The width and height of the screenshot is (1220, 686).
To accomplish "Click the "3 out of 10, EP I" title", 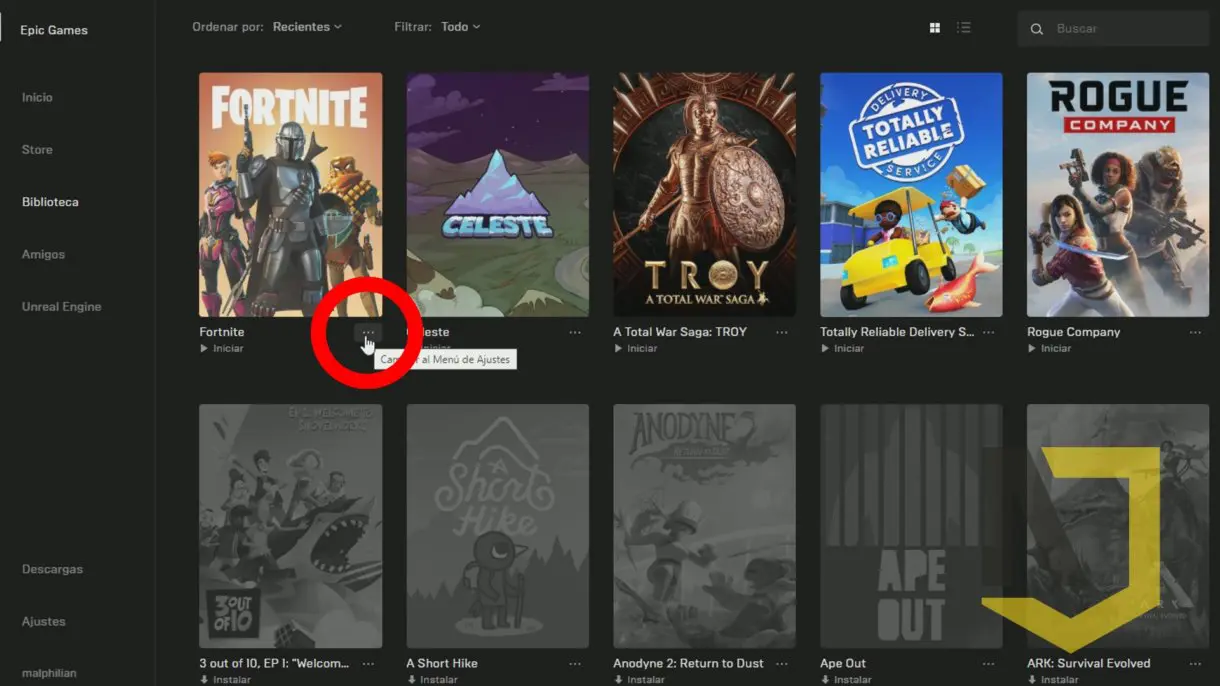I will coord(275,663).
